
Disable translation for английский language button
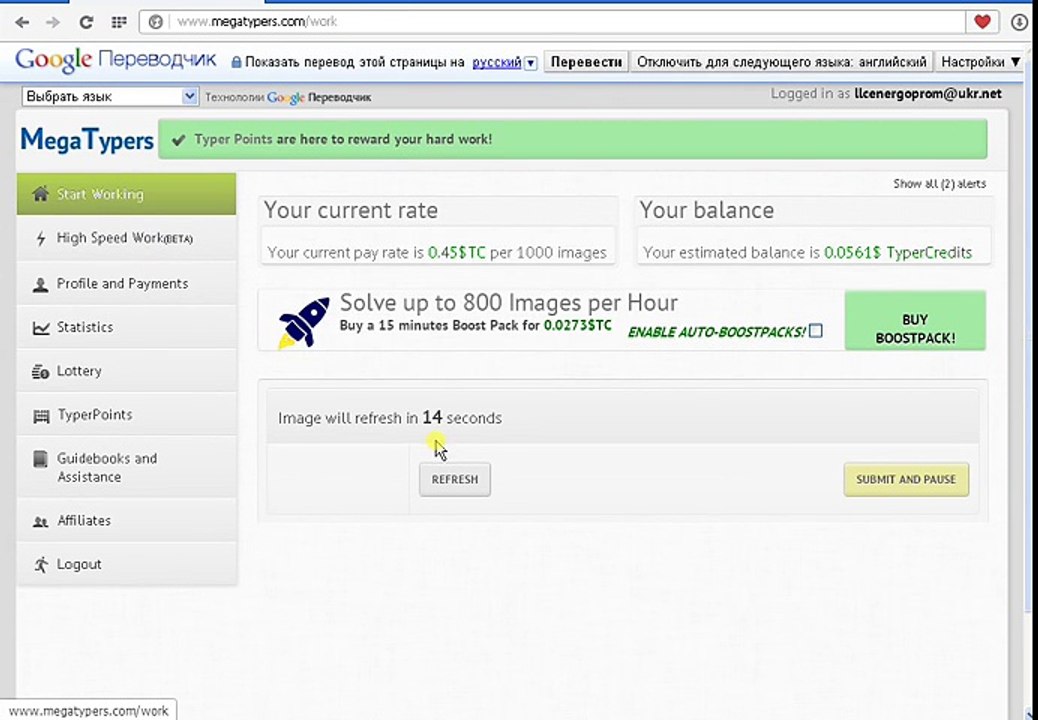pos(782,62)
